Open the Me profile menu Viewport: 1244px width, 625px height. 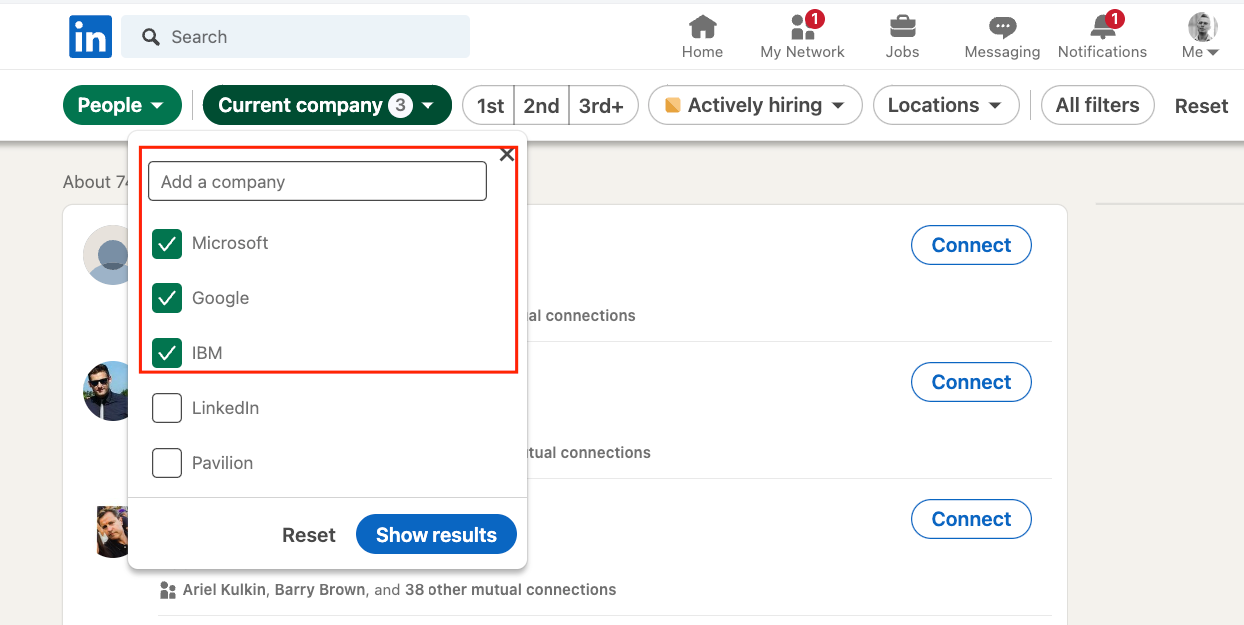pyautogui.click(x=1200, y=37)
